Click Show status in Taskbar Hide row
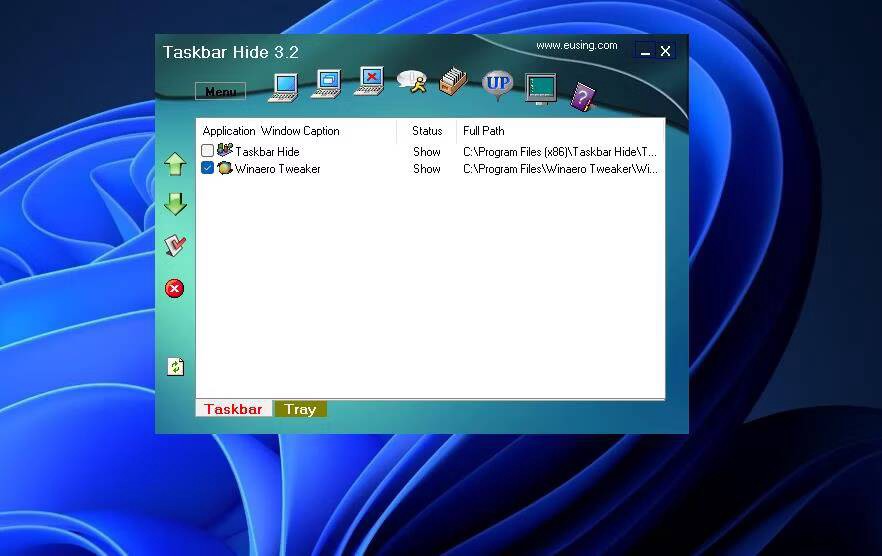Screen dimensions: 882x556 tap(427, 152)
